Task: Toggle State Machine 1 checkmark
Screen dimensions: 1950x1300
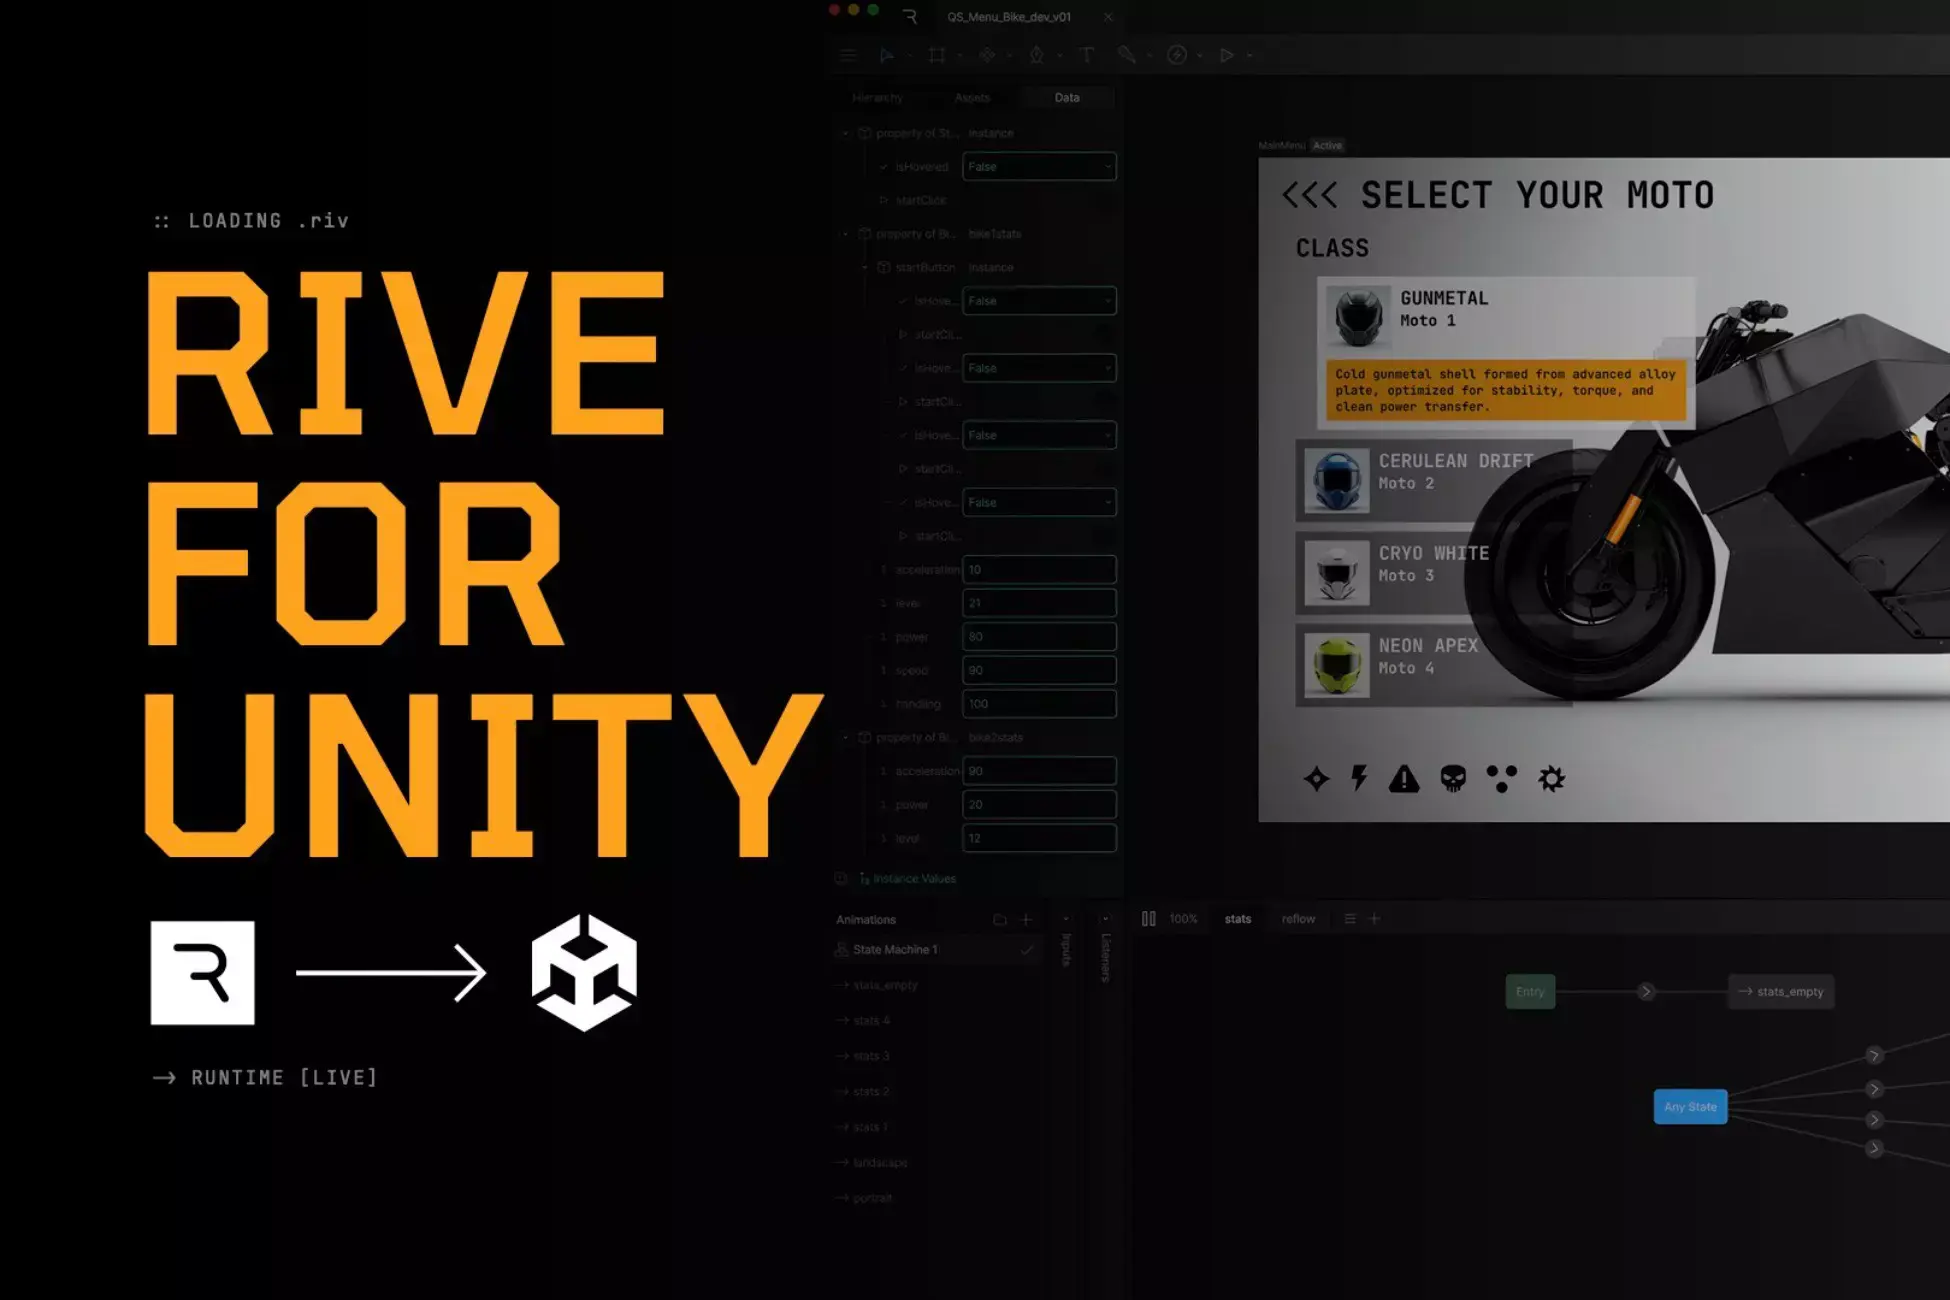Action: point(1026,950)
